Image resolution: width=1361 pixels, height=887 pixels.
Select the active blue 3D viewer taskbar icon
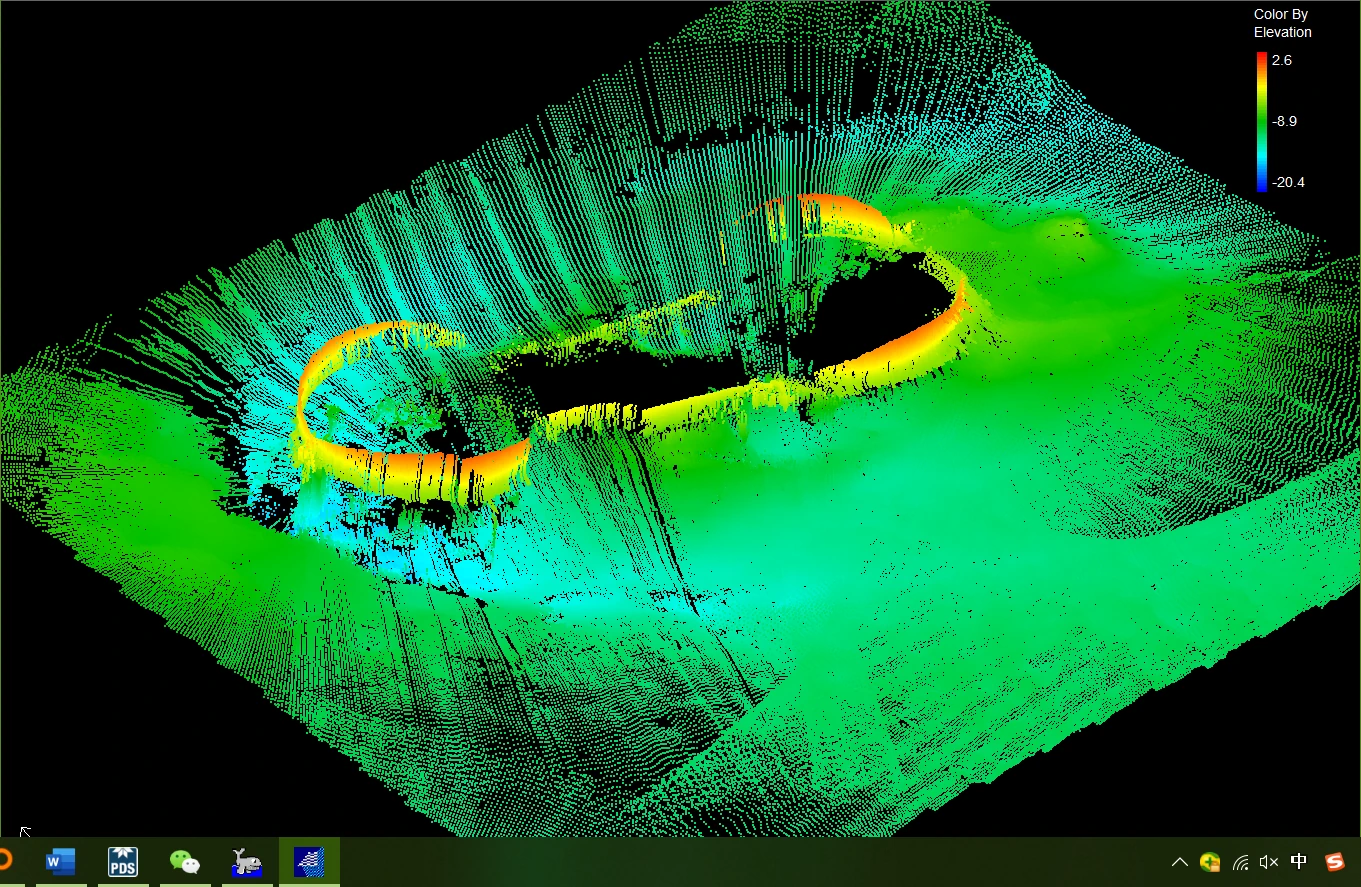(x=309, y=861)
